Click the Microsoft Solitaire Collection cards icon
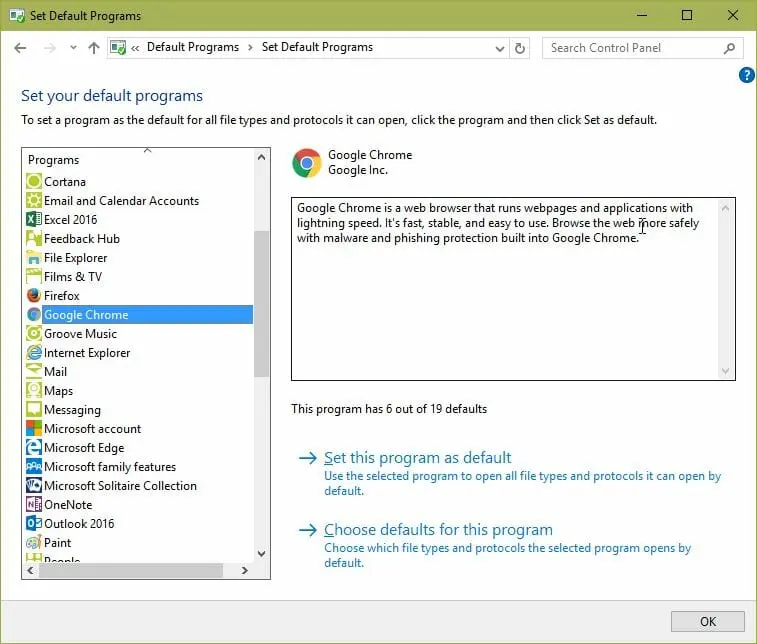 (x=34, y=485)
